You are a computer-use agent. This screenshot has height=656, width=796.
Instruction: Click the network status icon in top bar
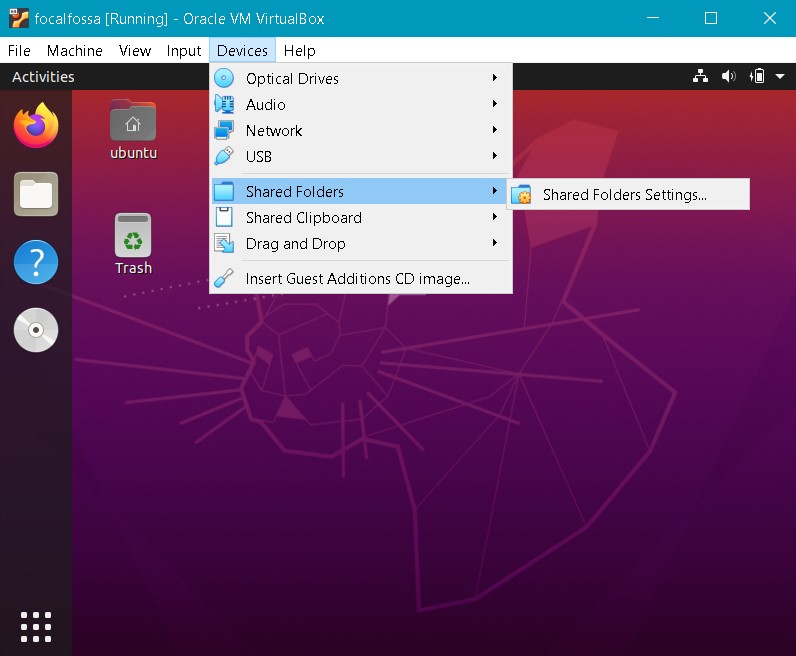coord(700,77)
